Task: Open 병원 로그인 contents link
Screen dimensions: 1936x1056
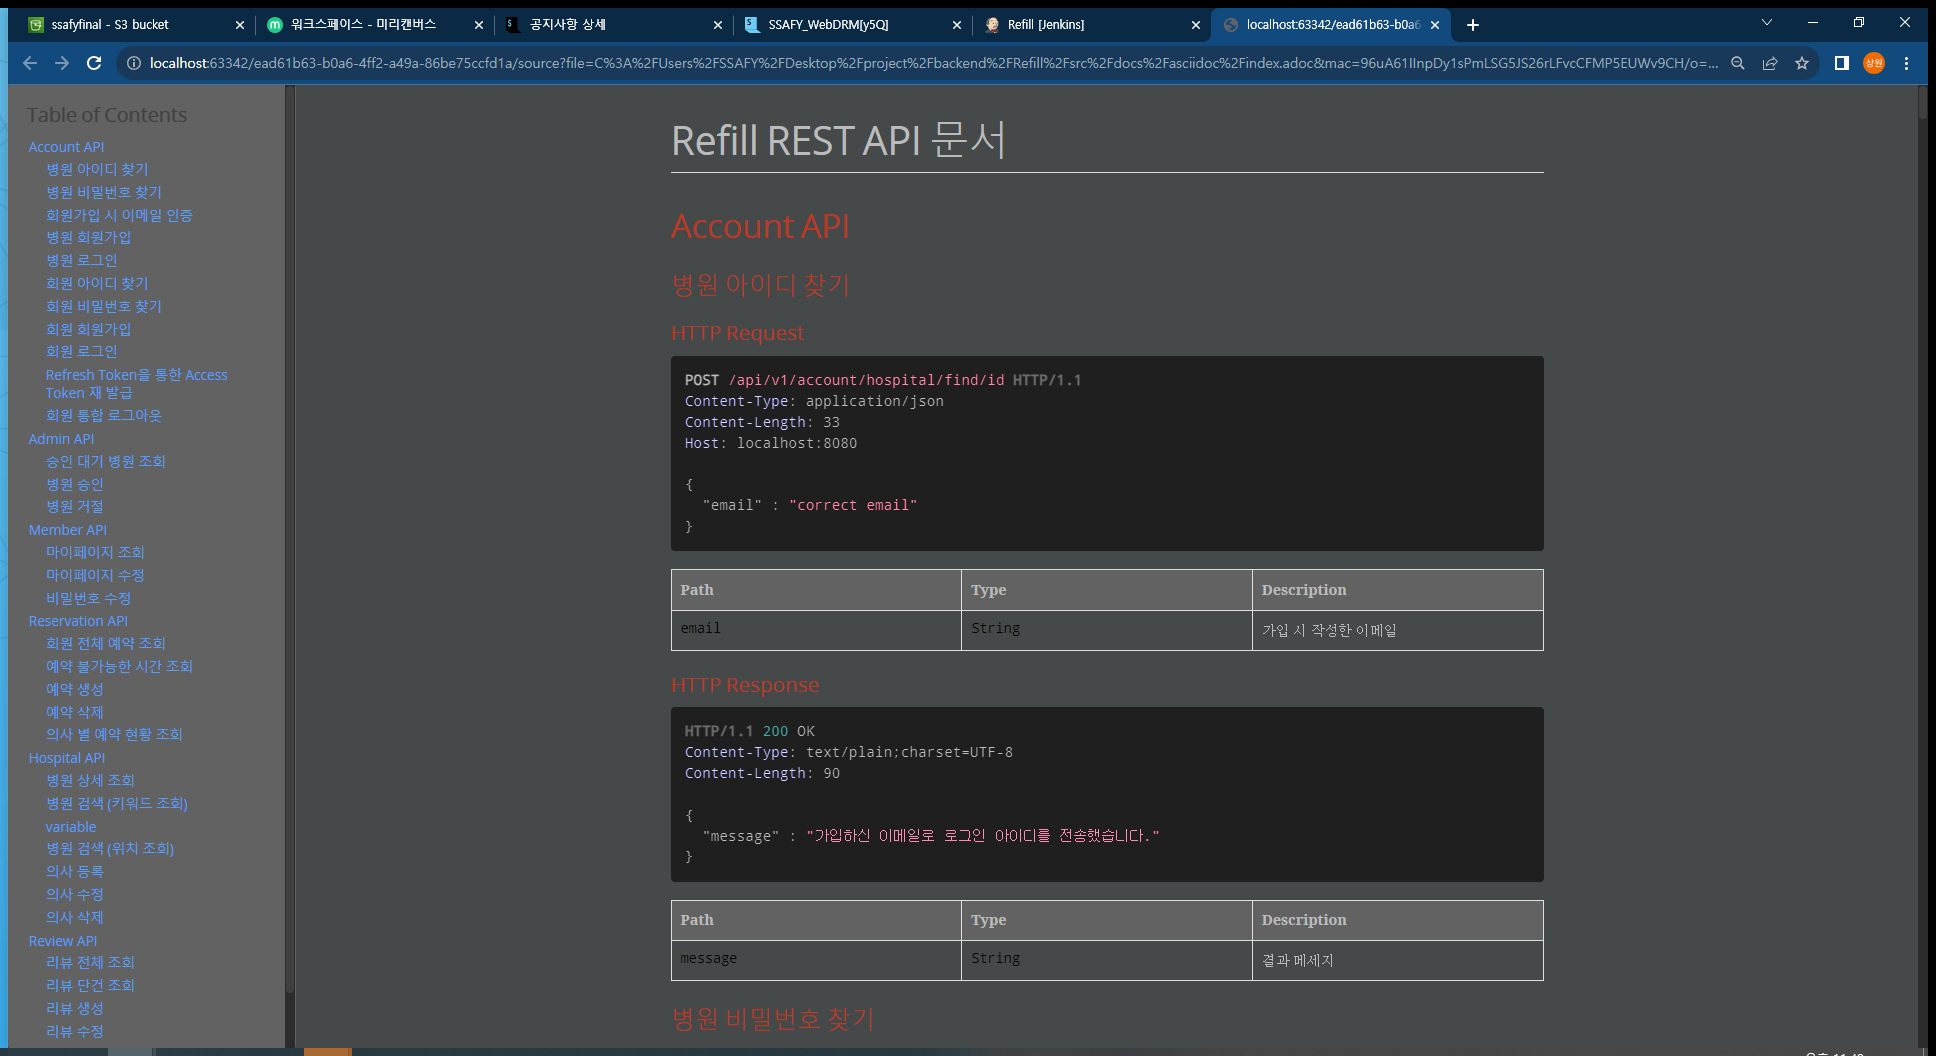Action: pyautogui.click(x=81, y=260)
